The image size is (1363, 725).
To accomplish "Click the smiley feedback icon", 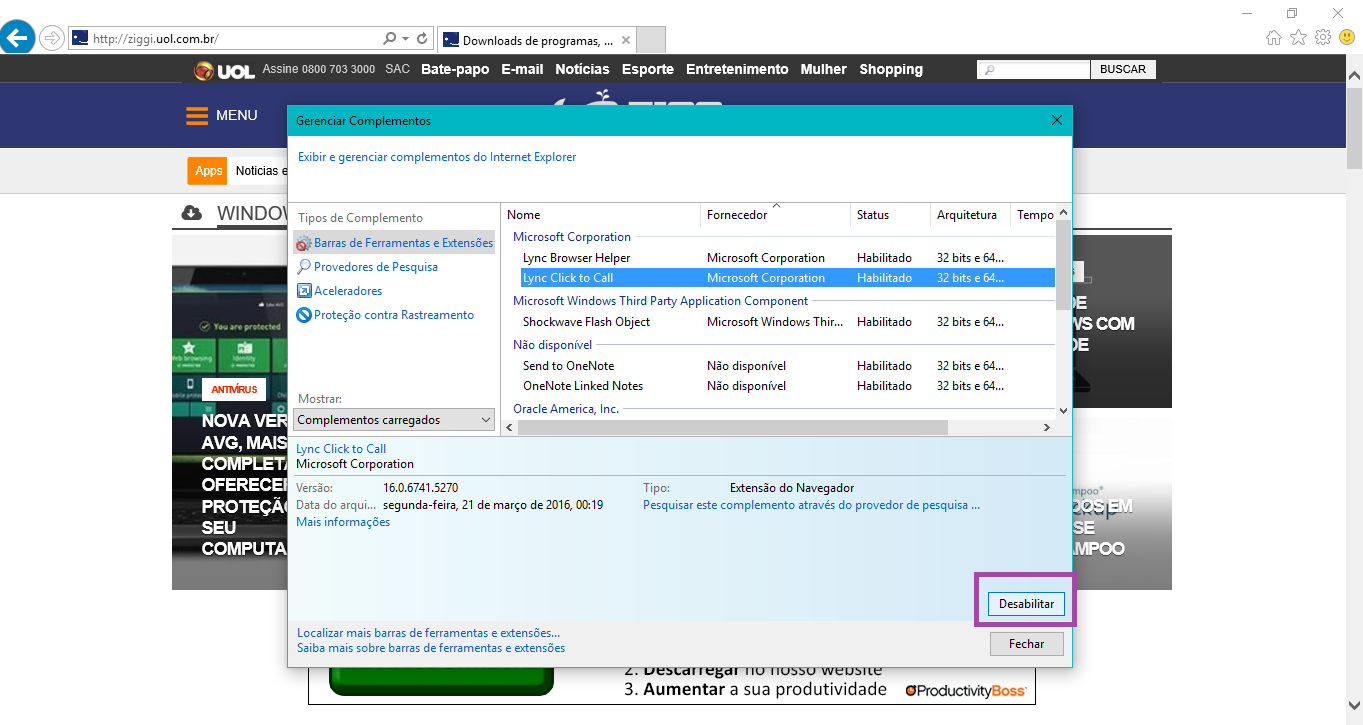I will (1347, 37).
